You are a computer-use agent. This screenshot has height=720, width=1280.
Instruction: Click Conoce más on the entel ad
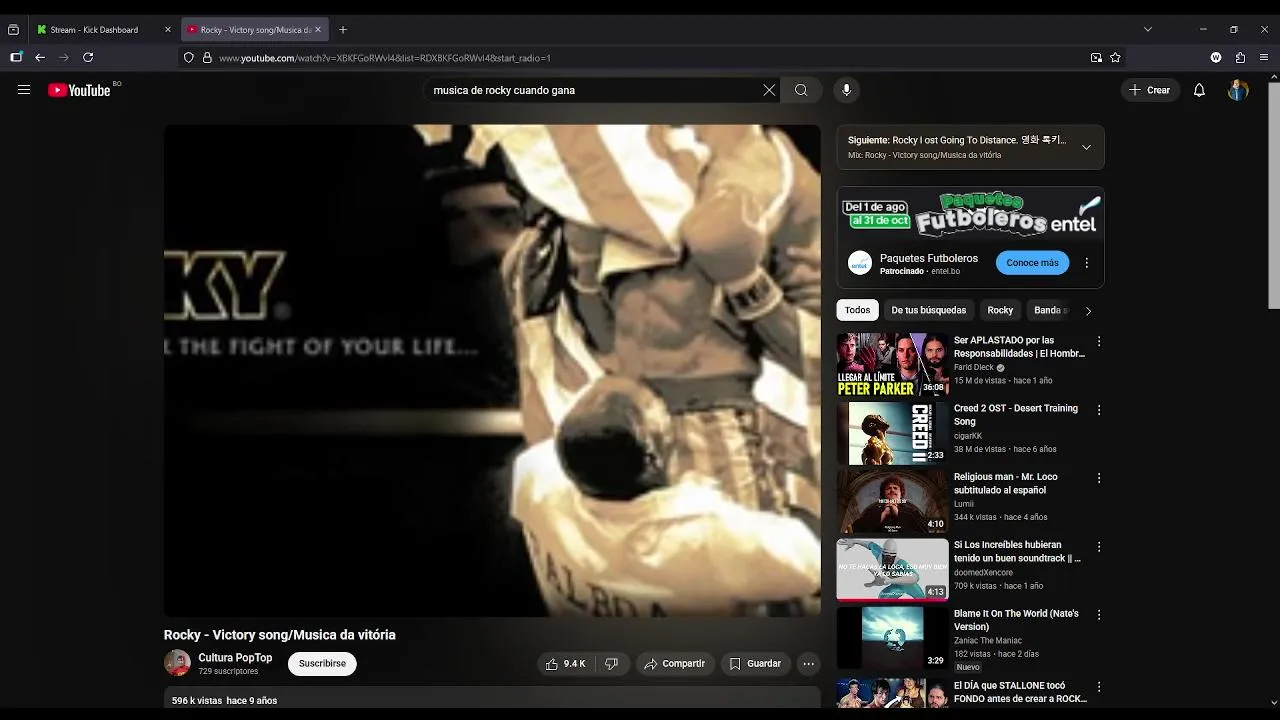point(1032,263)
